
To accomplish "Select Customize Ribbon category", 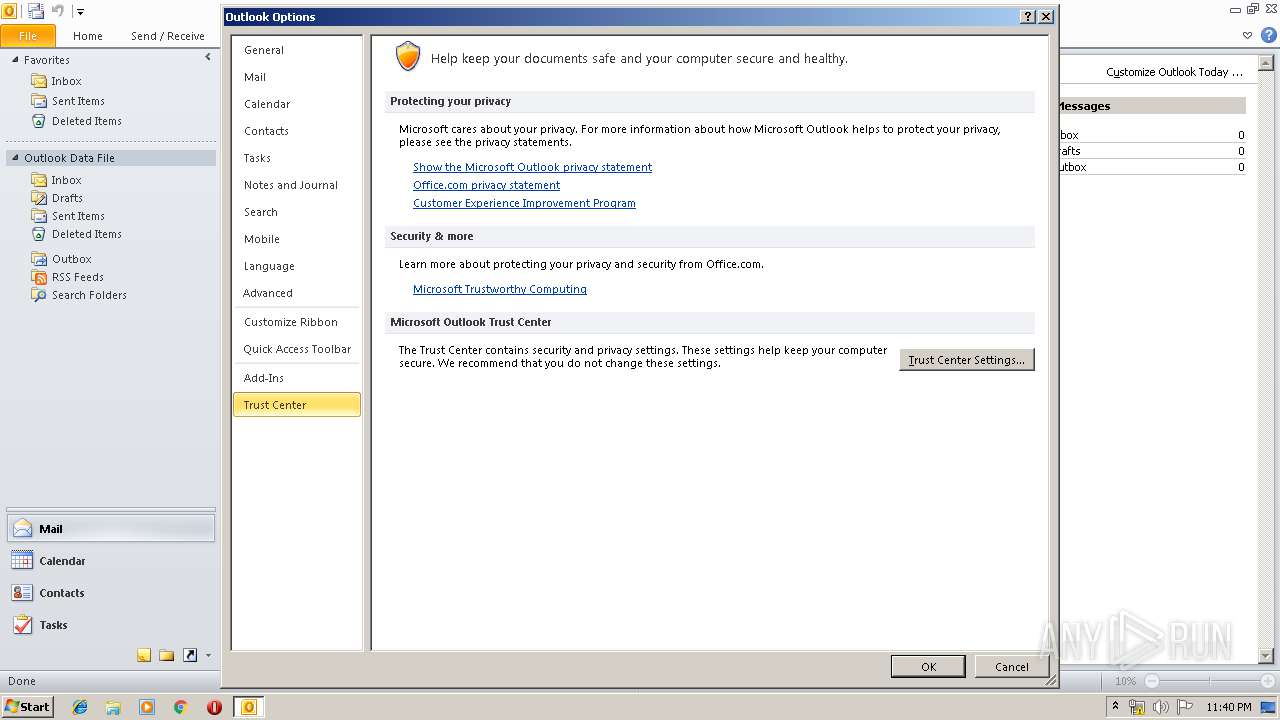I will coord(297,322).
